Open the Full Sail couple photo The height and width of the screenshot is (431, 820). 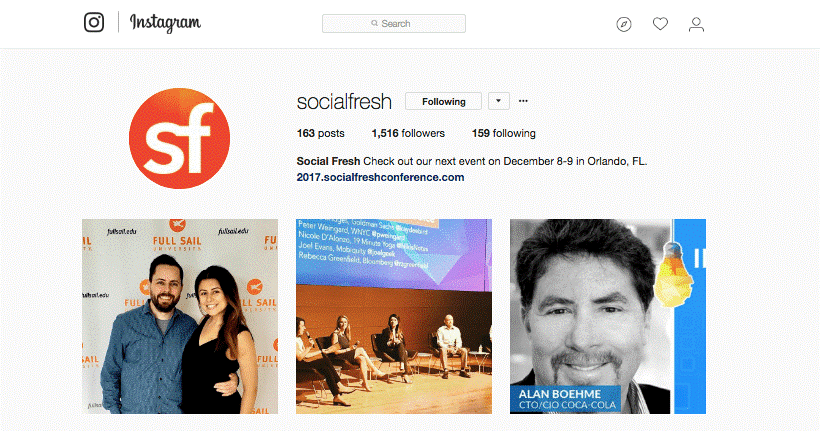tap(180, 316)
